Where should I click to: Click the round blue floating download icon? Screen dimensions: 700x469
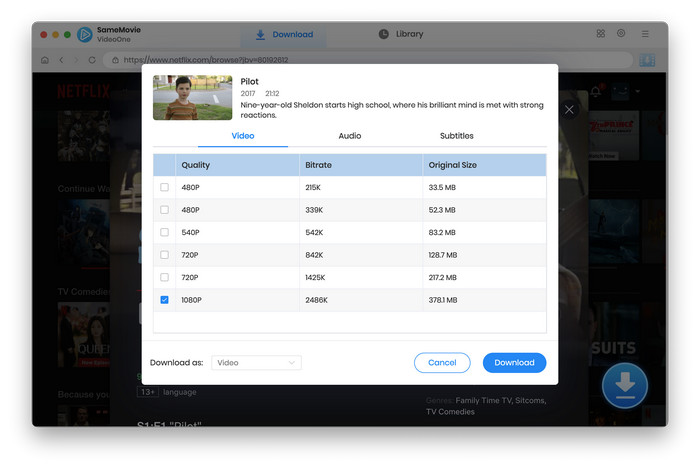pyautogui.click(x=625, y=386)
